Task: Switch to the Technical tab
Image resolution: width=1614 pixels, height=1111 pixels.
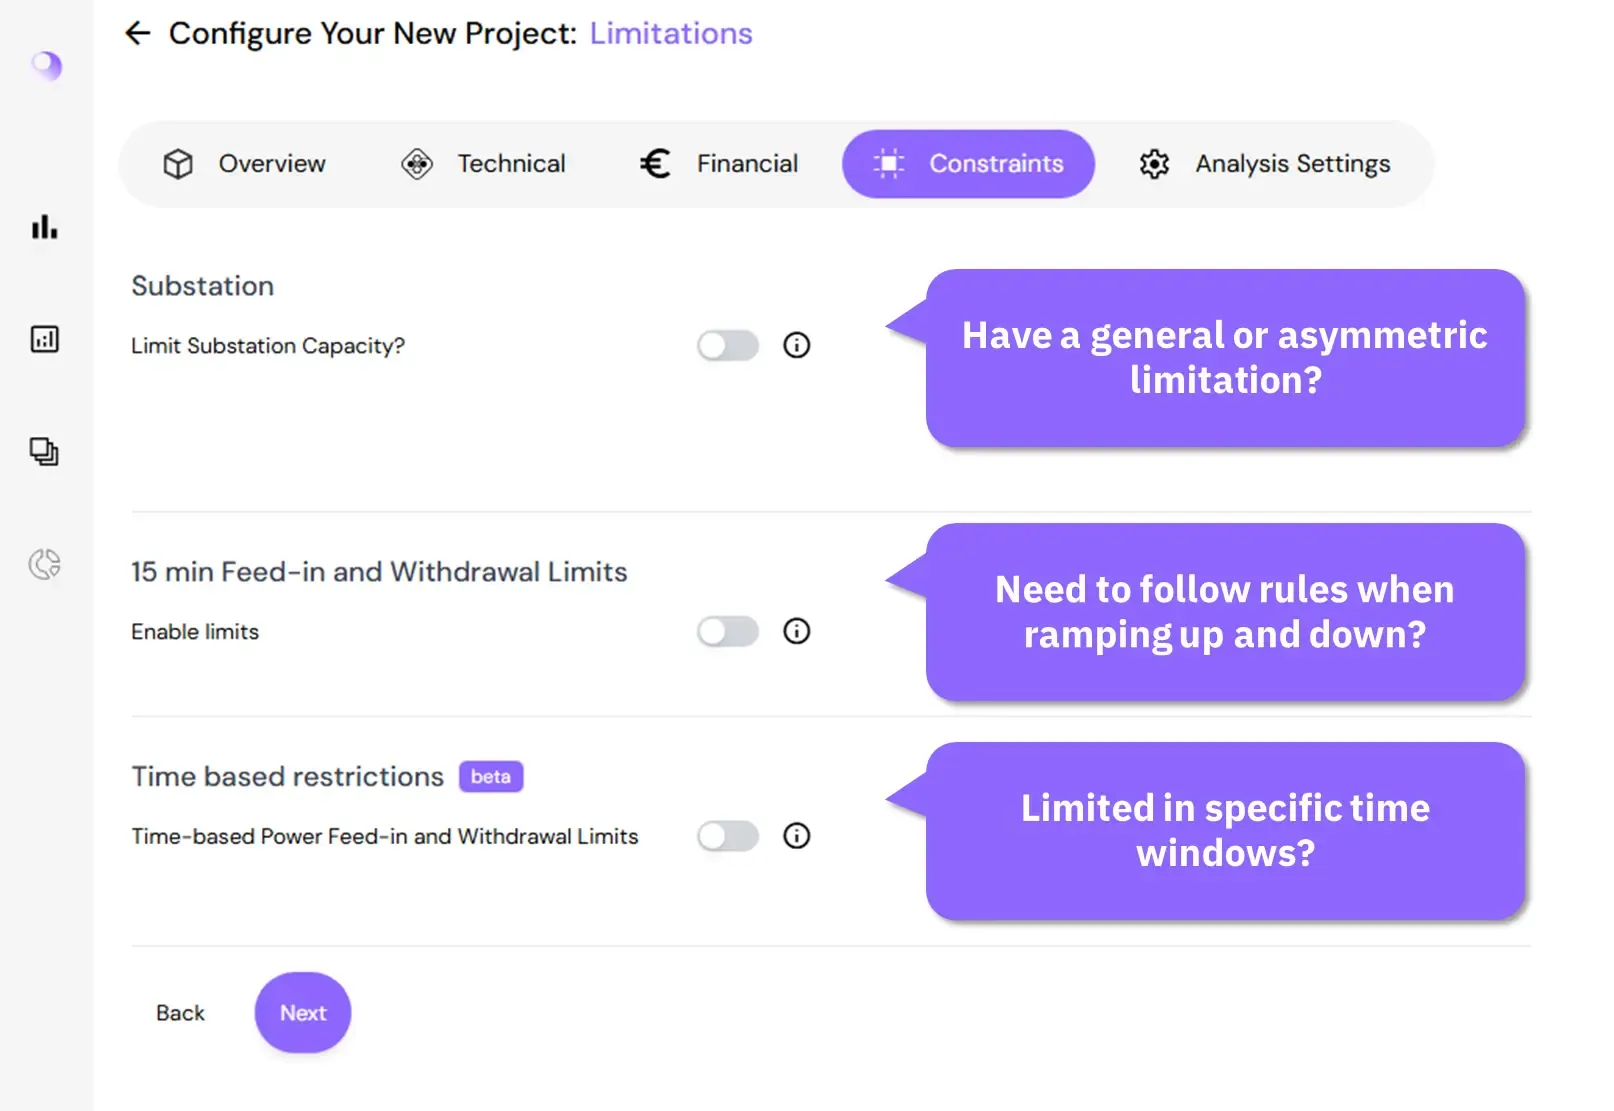Action: 483,164
